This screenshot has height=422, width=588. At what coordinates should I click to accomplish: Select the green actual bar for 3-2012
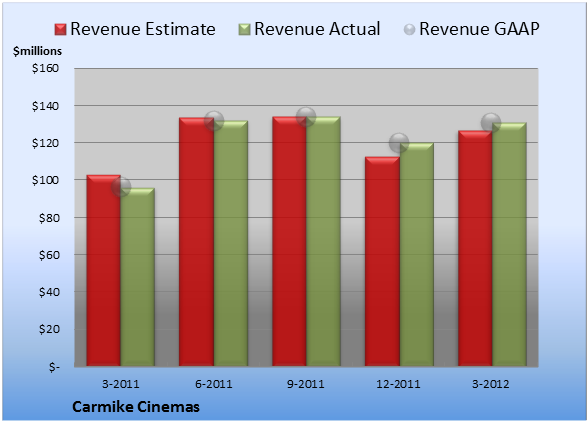[x=509, y=244]
